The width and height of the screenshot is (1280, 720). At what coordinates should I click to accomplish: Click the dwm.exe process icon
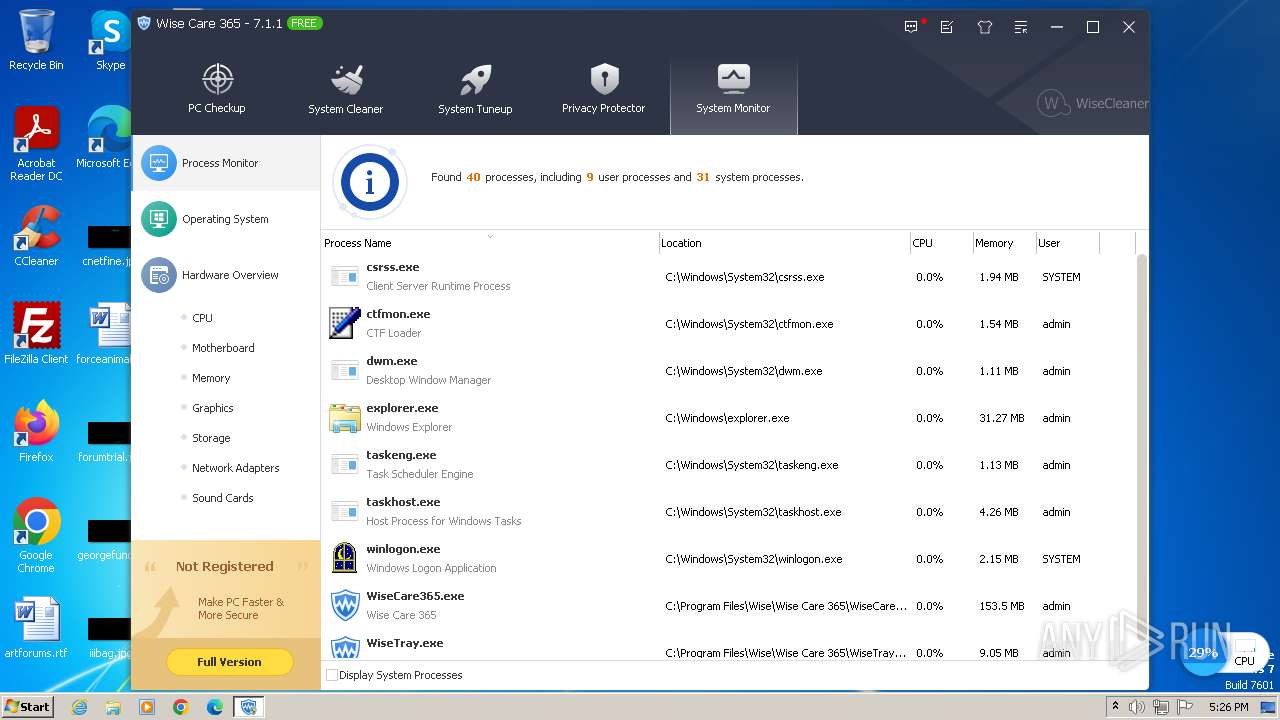tap(345, 370)
